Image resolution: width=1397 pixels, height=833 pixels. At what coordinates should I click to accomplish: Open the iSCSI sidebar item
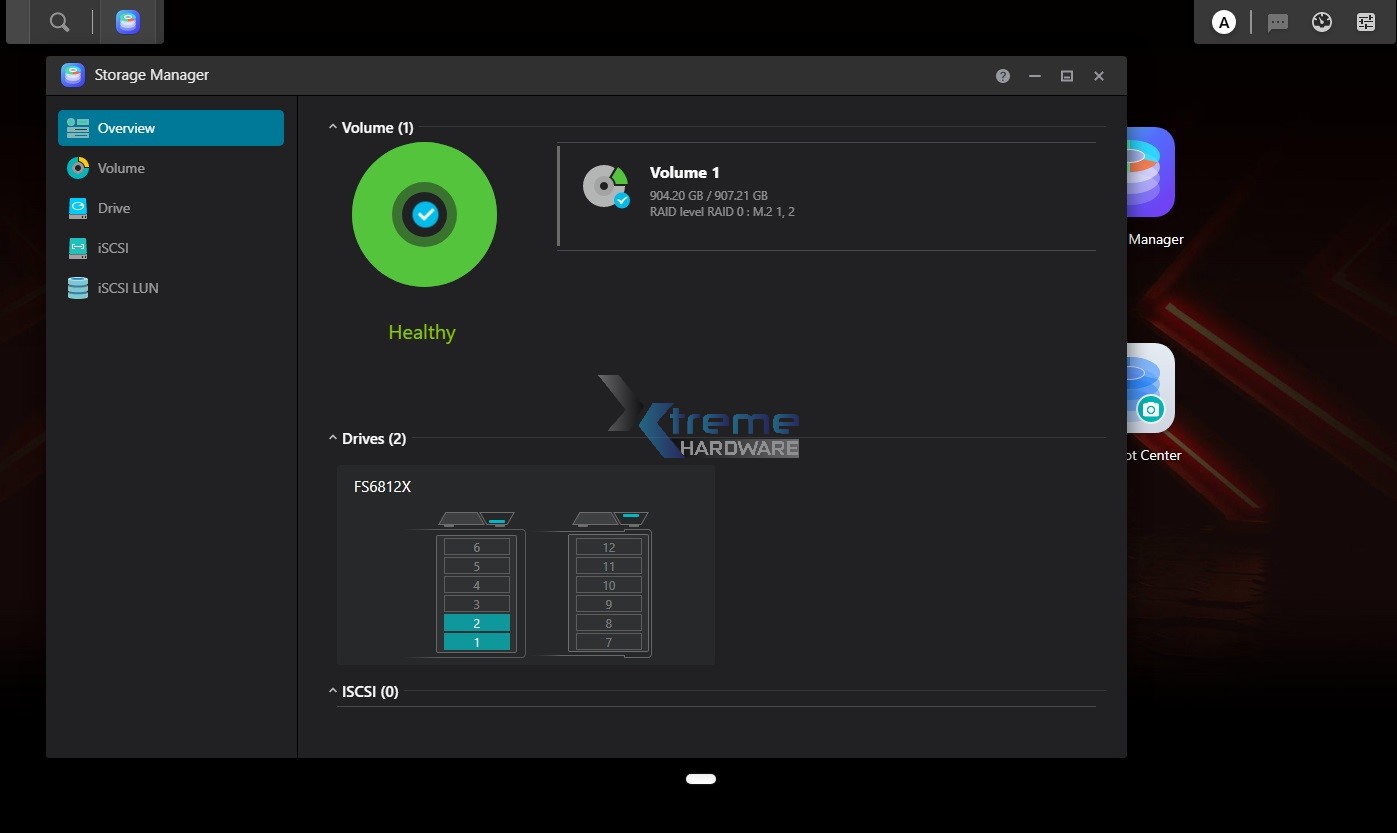(x=113, y=248)
